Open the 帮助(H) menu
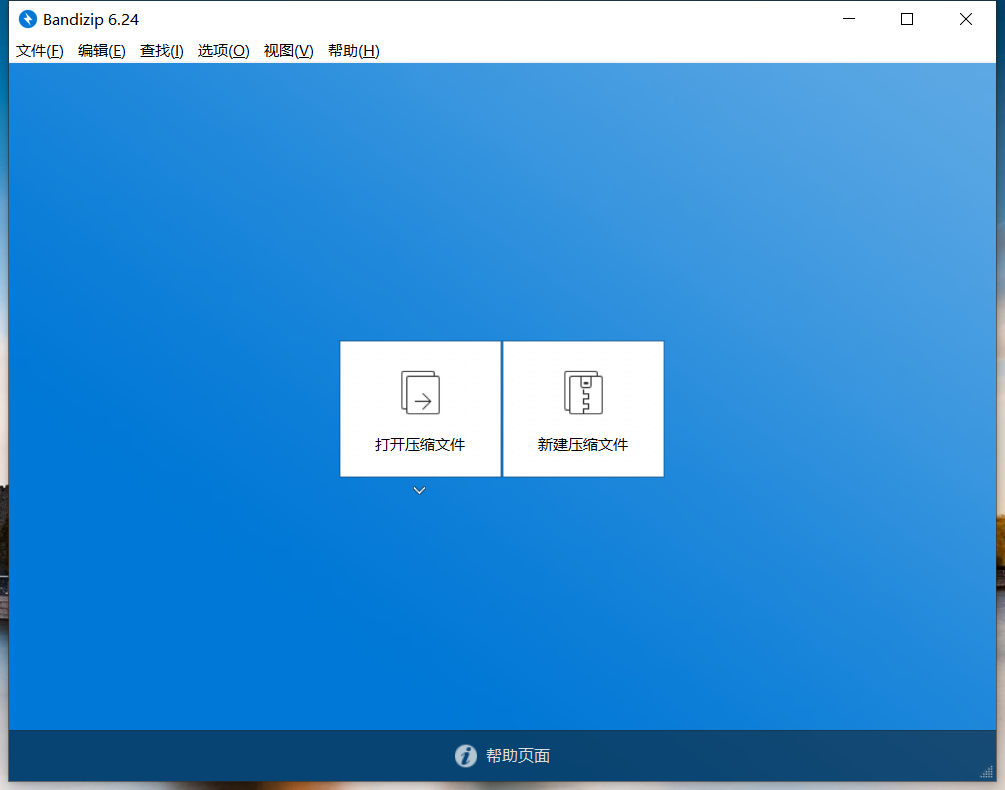Image resolution: width=1005 pixels, height=790 pixels. point(354,51)
